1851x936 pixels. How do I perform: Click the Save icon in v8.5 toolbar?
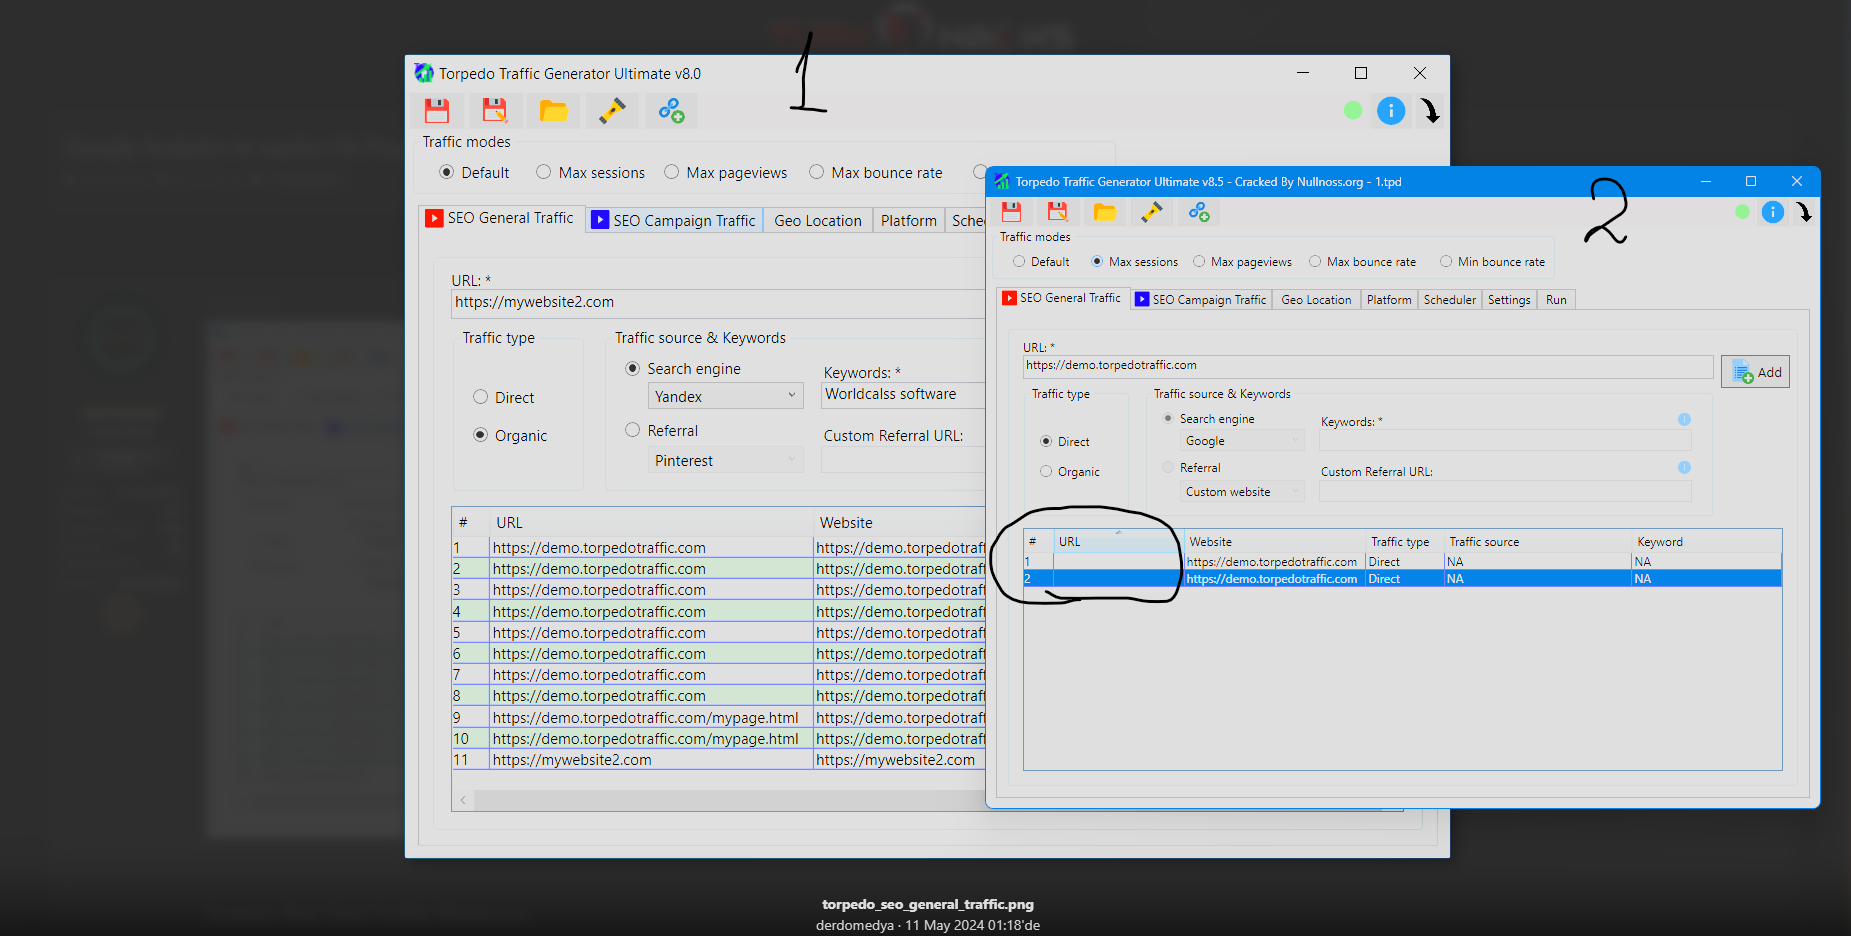pyautogui.click(x=1011, y=212)
